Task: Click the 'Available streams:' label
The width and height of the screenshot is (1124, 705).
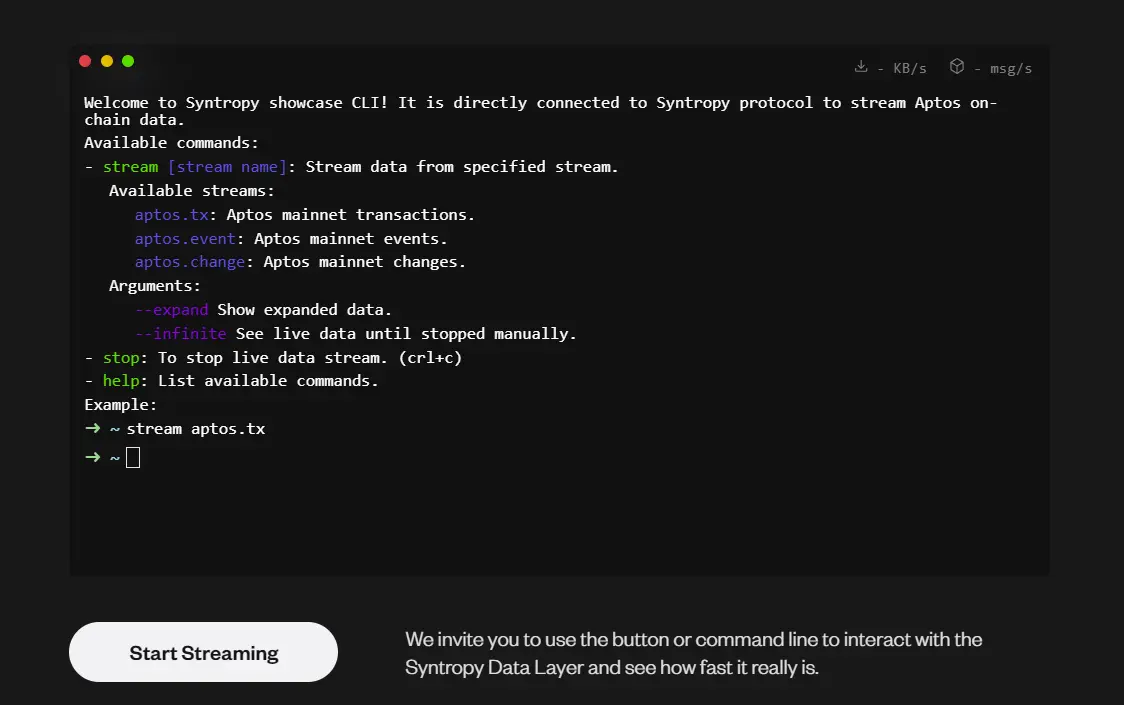Action: [191, 191]
